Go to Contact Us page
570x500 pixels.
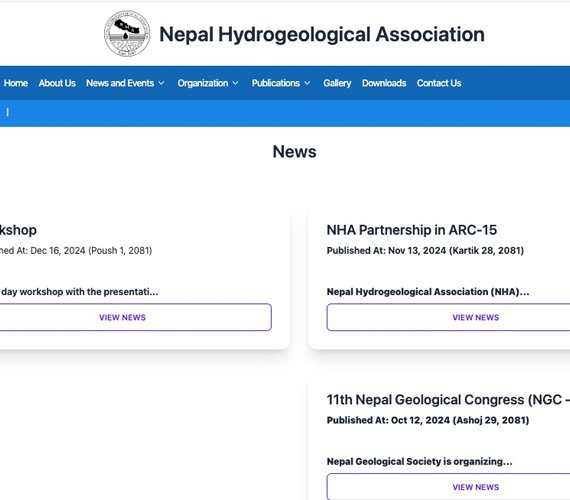point(439,83)
